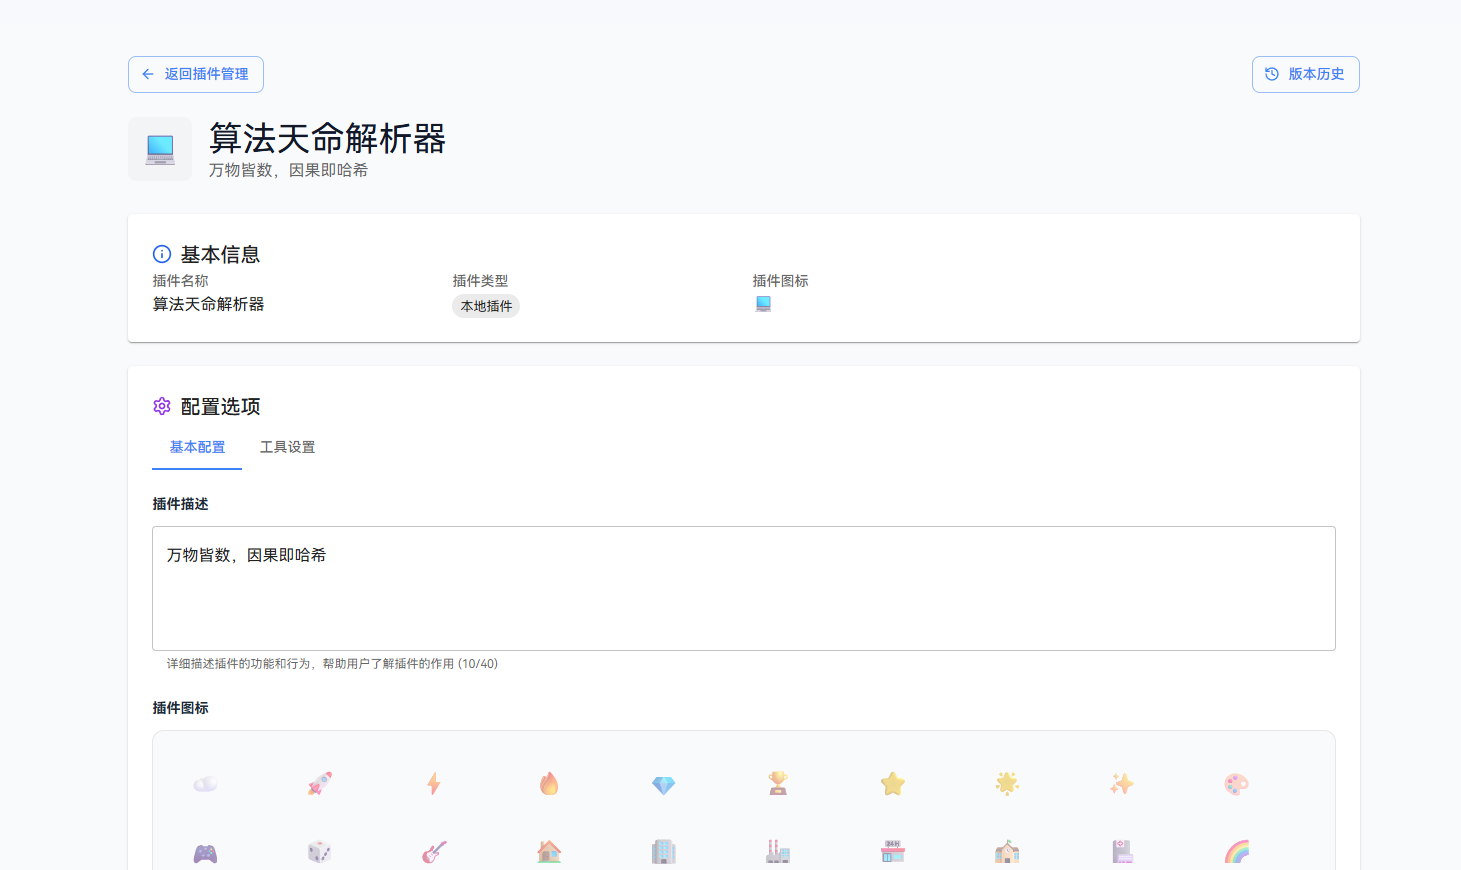
Task: Click the 配置选项 section title
Action: coord(220,406)
